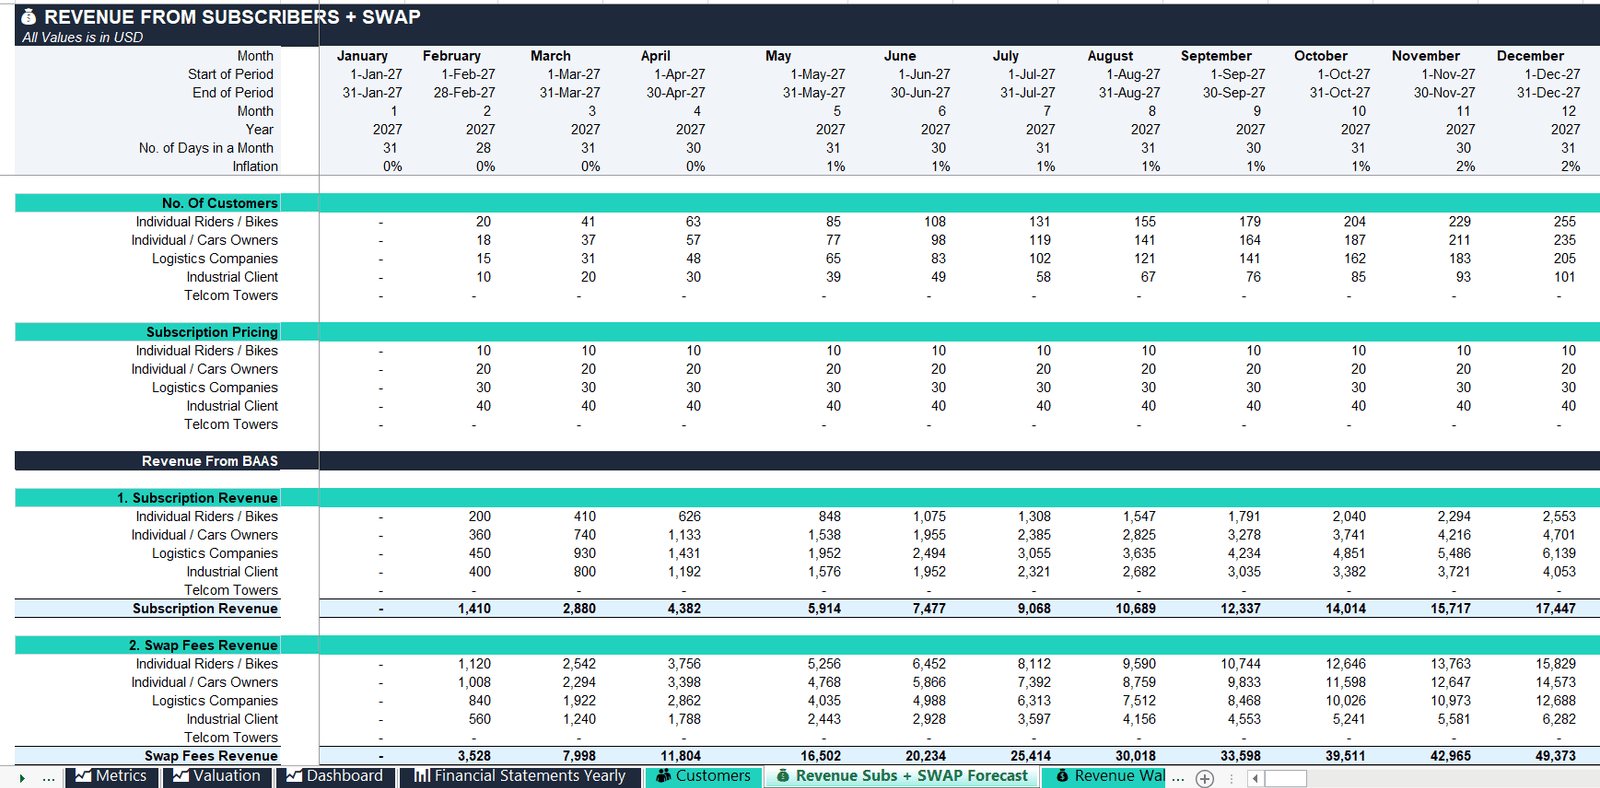This screenshot has width=1600, height=788.
Task: Select June swap fees total 20,234
Action: [x=925, y=756]
